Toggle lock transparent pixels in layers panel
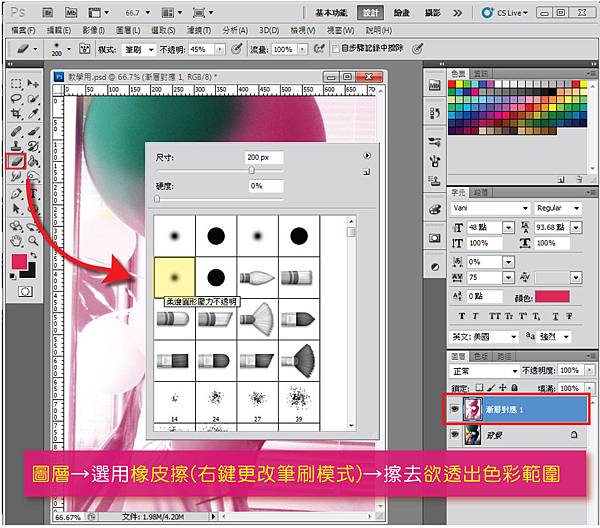The width and height of the screenshot is (600, 528). pyautogui.click(x=479, y=388)
